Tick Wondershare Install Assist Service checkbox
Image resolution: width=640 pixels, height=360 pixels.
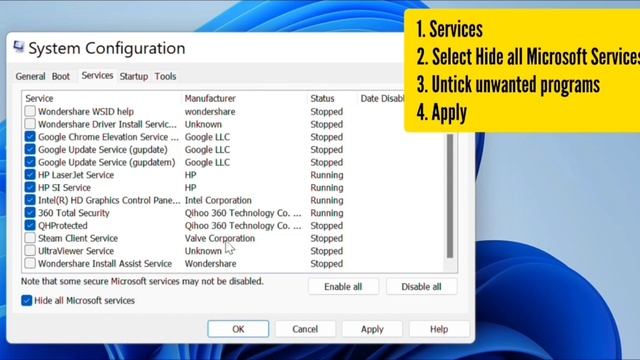30,263
